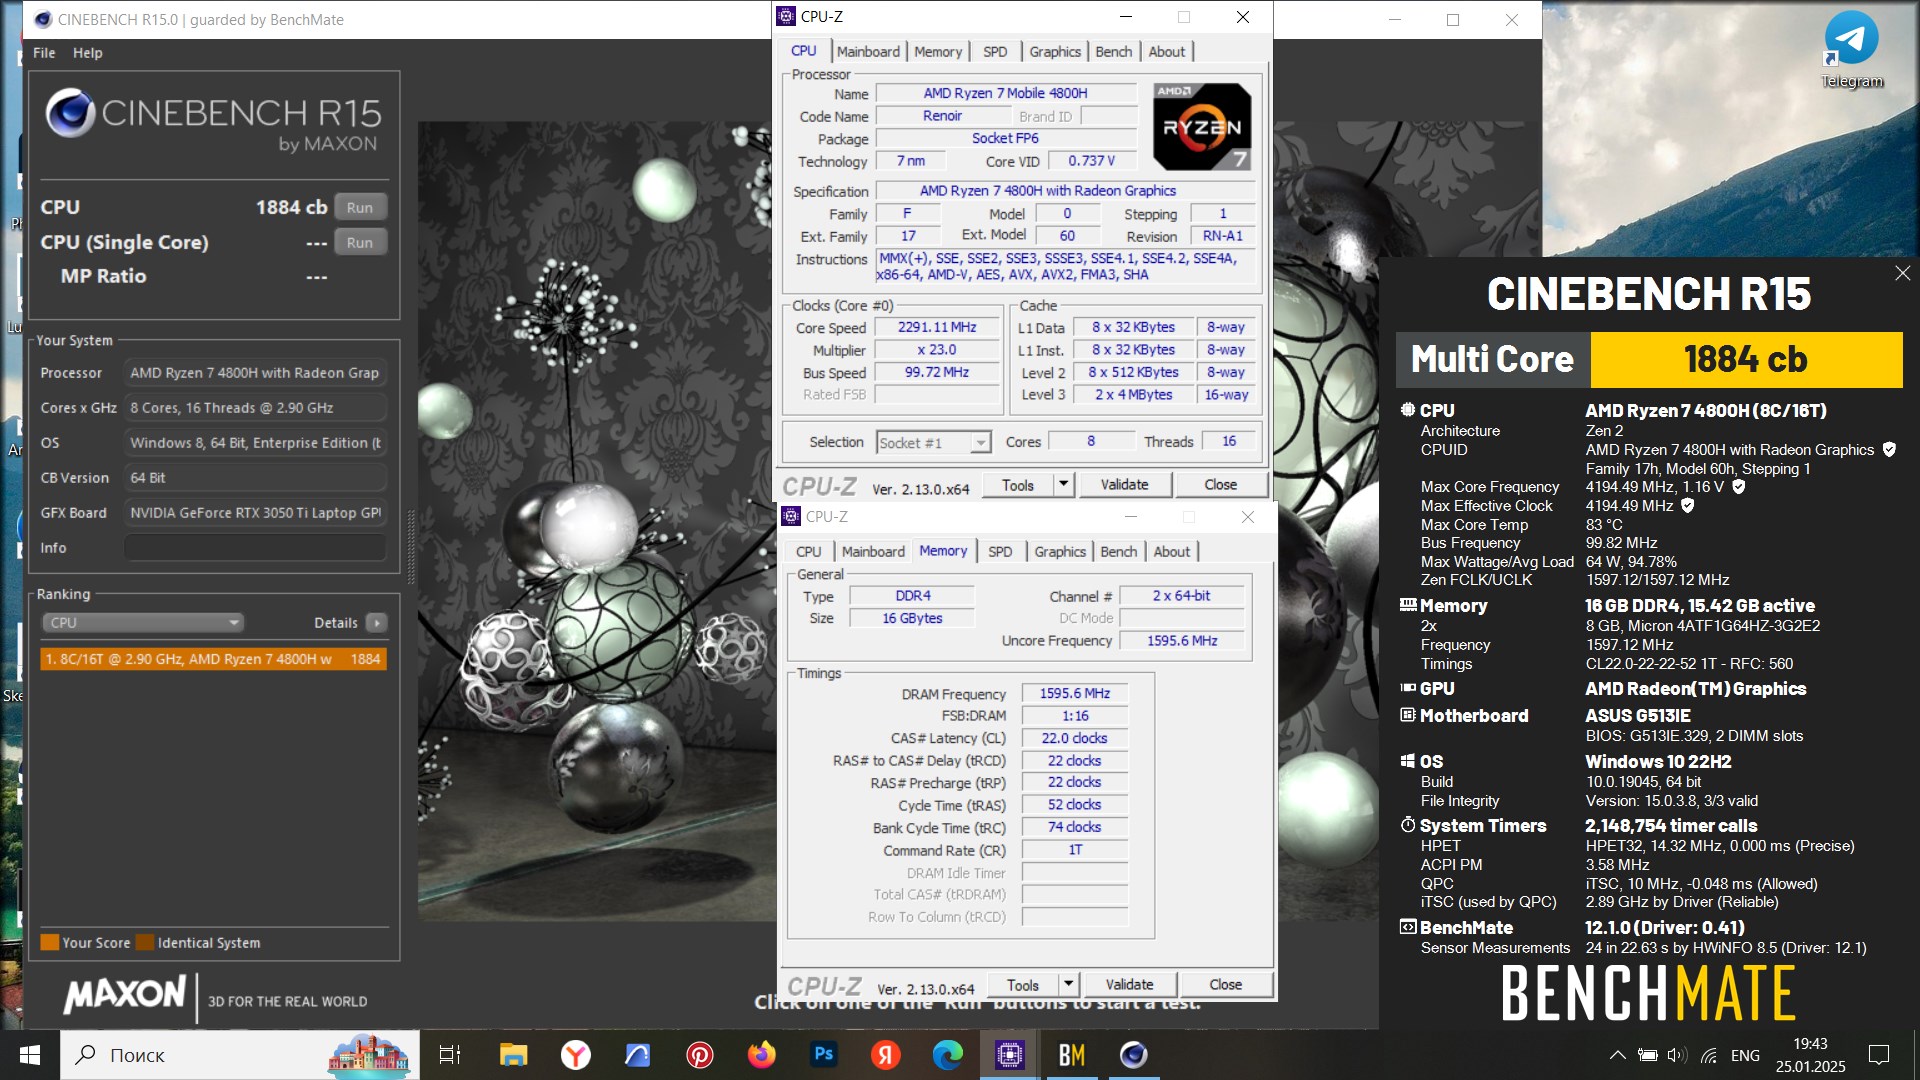Launch Microsoft Edge from the taskbar

[947, 1055]
